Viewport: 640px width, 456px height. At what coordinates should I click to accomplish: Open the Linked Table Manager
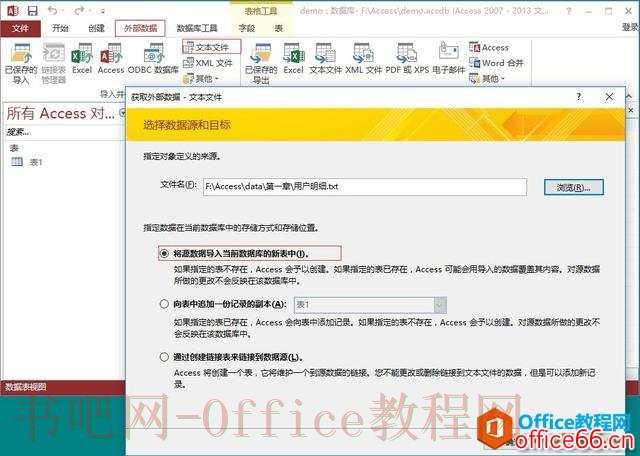pyautogui.click(x=53, y=64)
